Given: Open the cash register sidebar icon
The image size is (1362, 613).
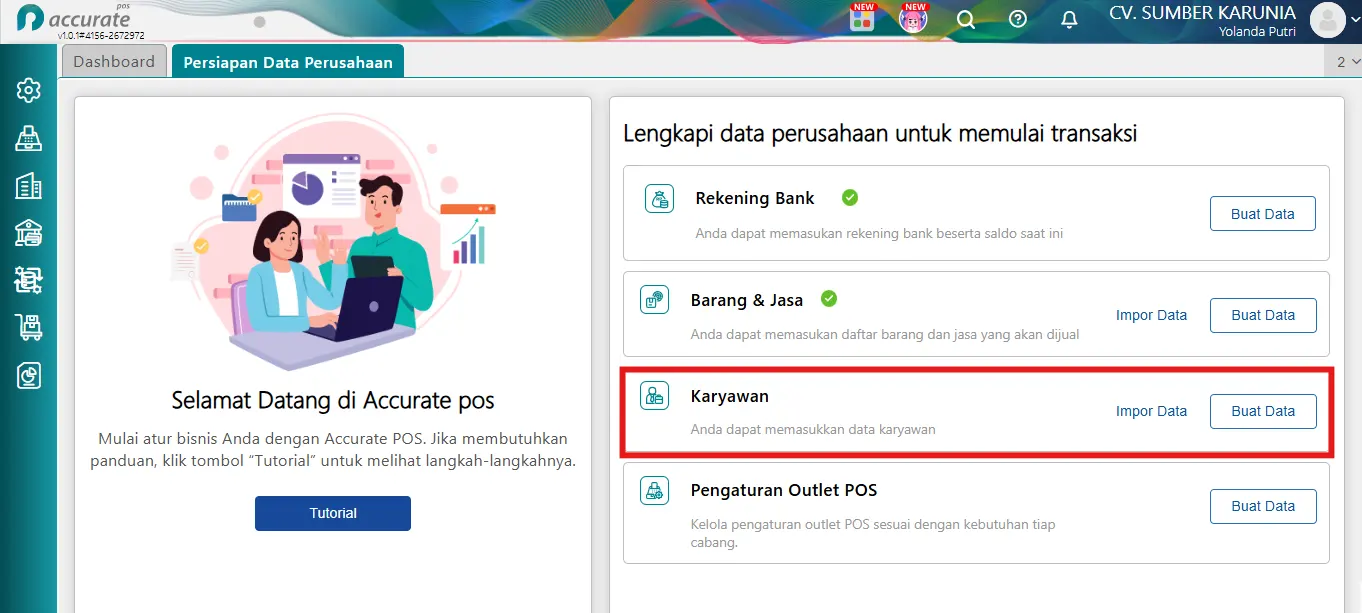Looking at the screenshot, I should pyautogui.click(x=29, y=138).
